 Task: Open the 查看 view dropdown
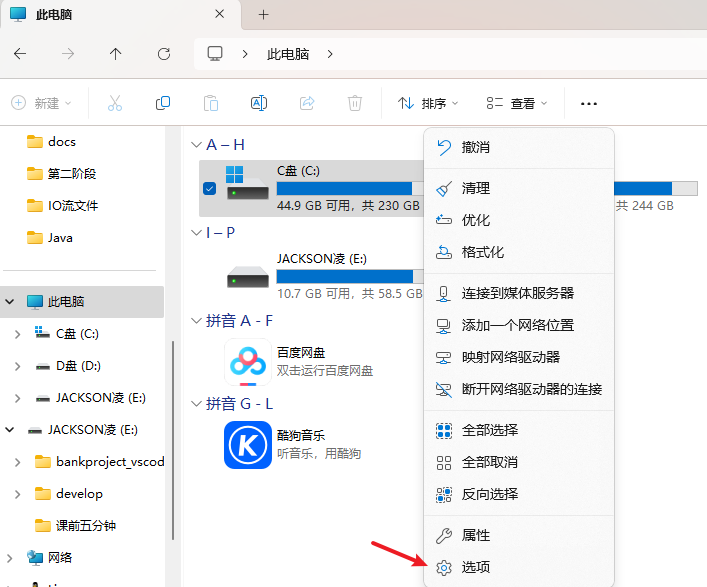click(517, 103)
